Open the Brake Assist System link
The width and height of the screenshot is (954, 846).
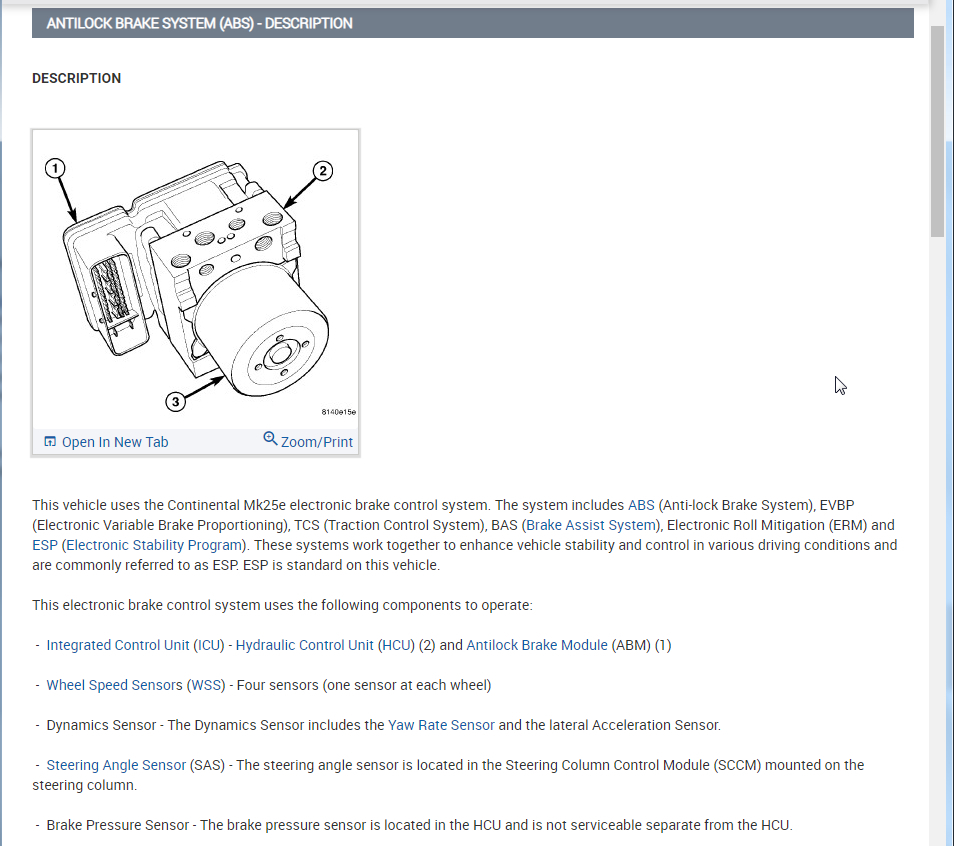click(591, 525)
